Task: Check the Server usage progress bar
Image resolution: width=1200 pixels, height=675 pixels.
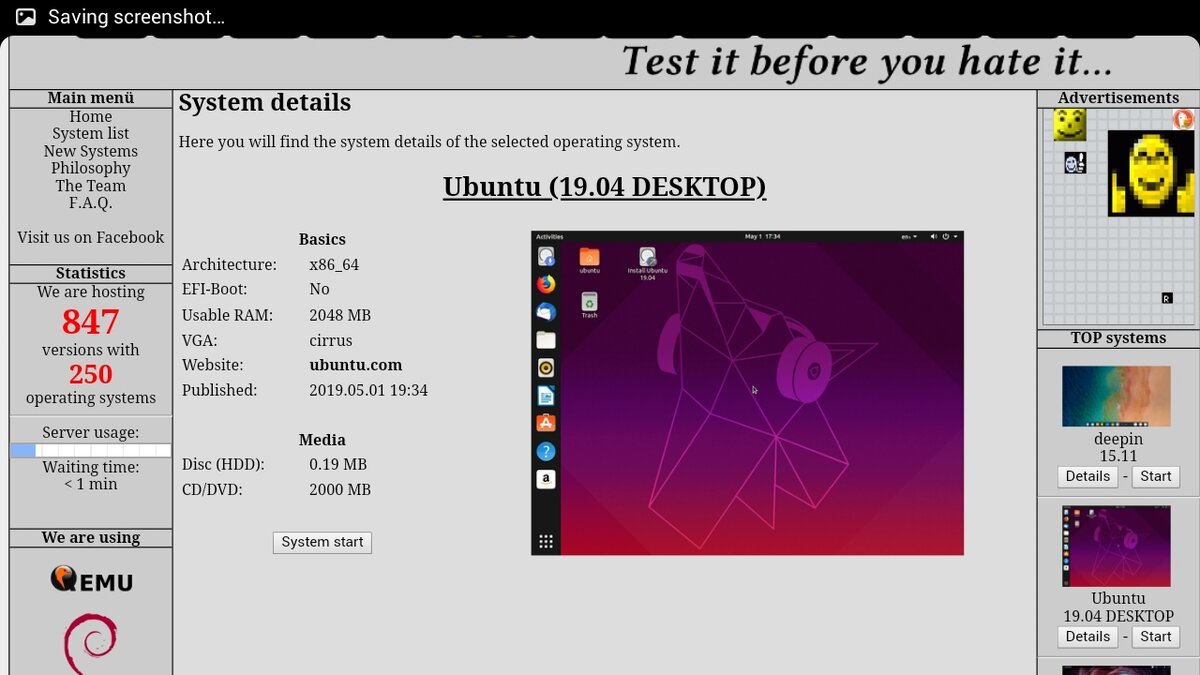Action: coord(91,450)
